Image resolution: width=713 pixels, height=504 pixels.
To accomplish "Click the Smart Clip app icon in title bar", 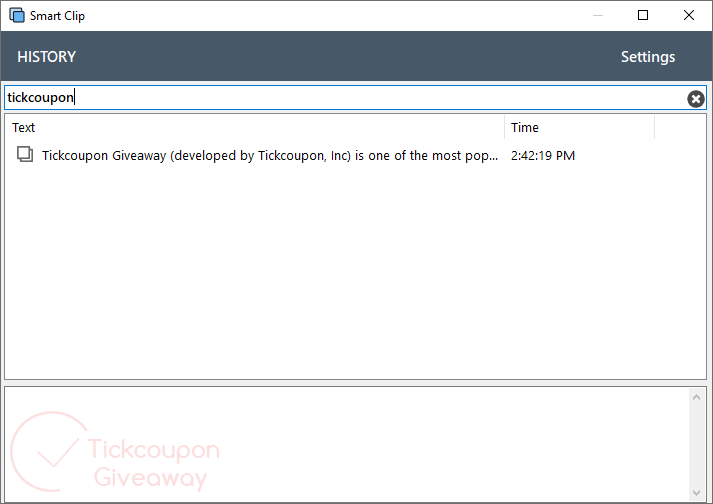I will point(17,15).
